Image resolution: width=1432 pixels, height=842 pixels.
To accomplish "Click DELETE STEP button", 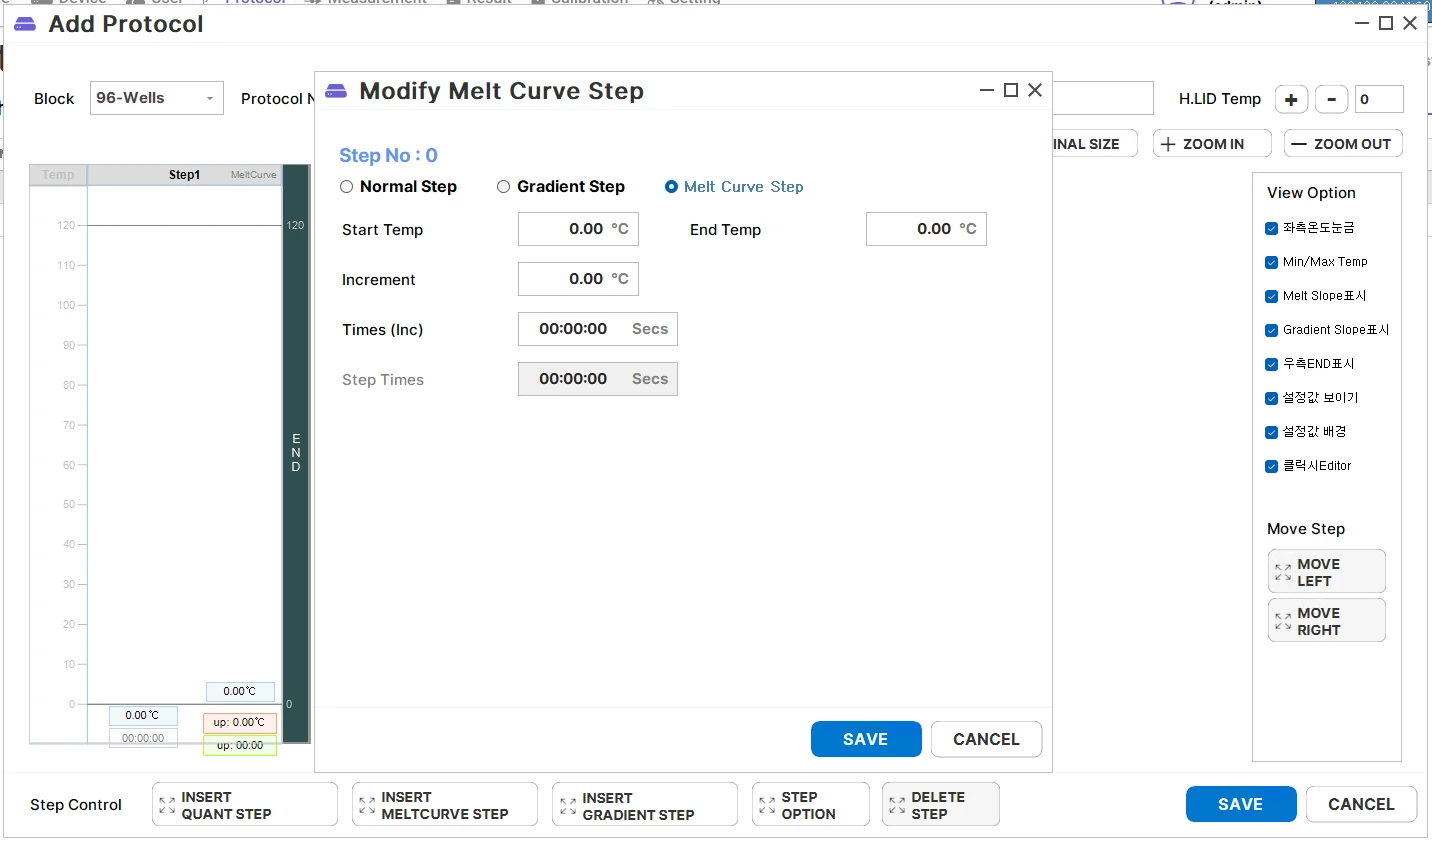I will pyautogui.click(x=941, y=805).
